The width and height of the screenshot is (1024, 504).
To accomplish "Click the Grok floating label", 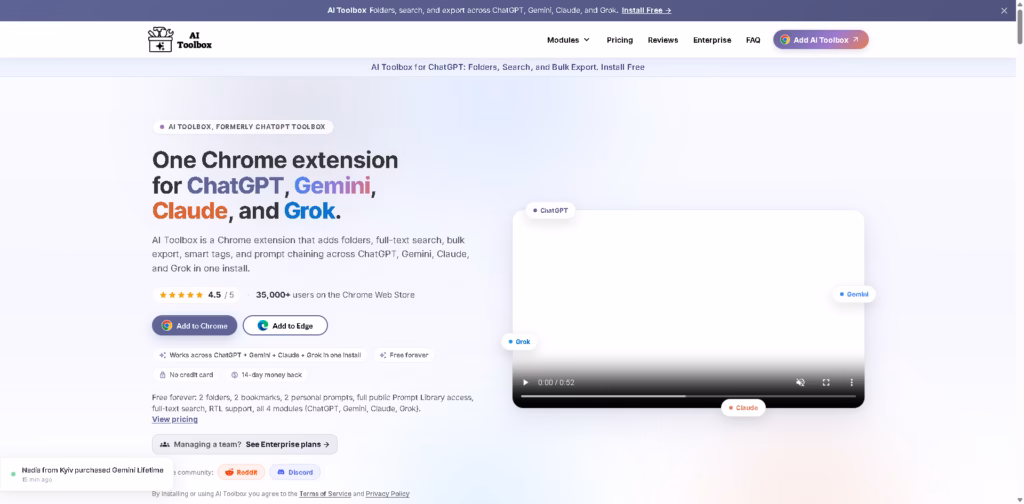I will tap(519, 341).
